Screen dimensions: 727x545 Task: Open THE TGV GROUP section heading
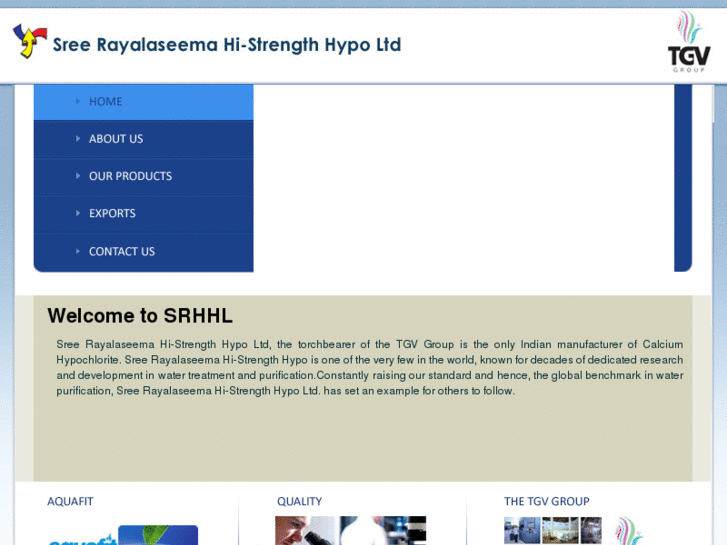pyautogui.click(x=547, y=501)
